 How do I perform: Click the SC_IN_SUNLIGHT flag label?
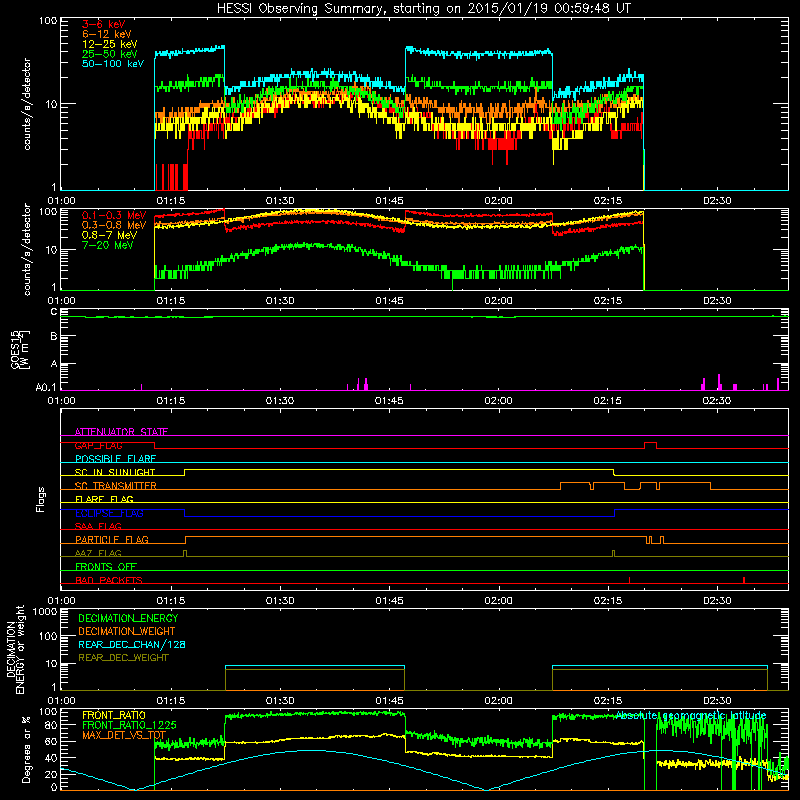point(115,472)
